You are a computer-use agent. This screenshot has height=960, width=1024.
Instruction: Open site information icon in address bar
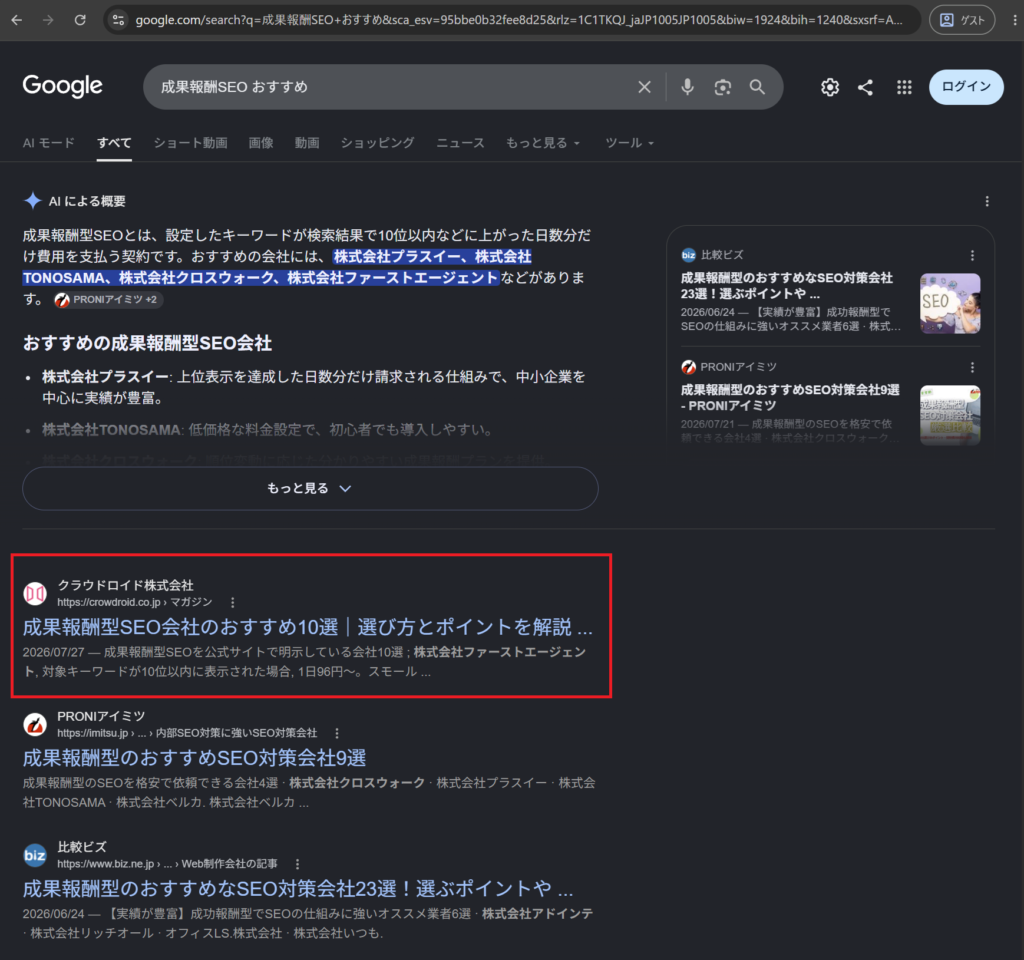pos(118,20)
